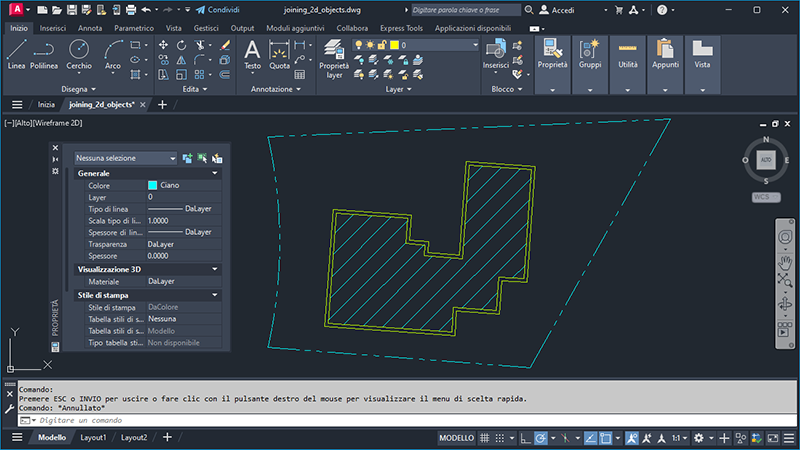
Task: Open the Nessuna selezione dropdown
Action: pyautogui.click(x=125, y=158)
